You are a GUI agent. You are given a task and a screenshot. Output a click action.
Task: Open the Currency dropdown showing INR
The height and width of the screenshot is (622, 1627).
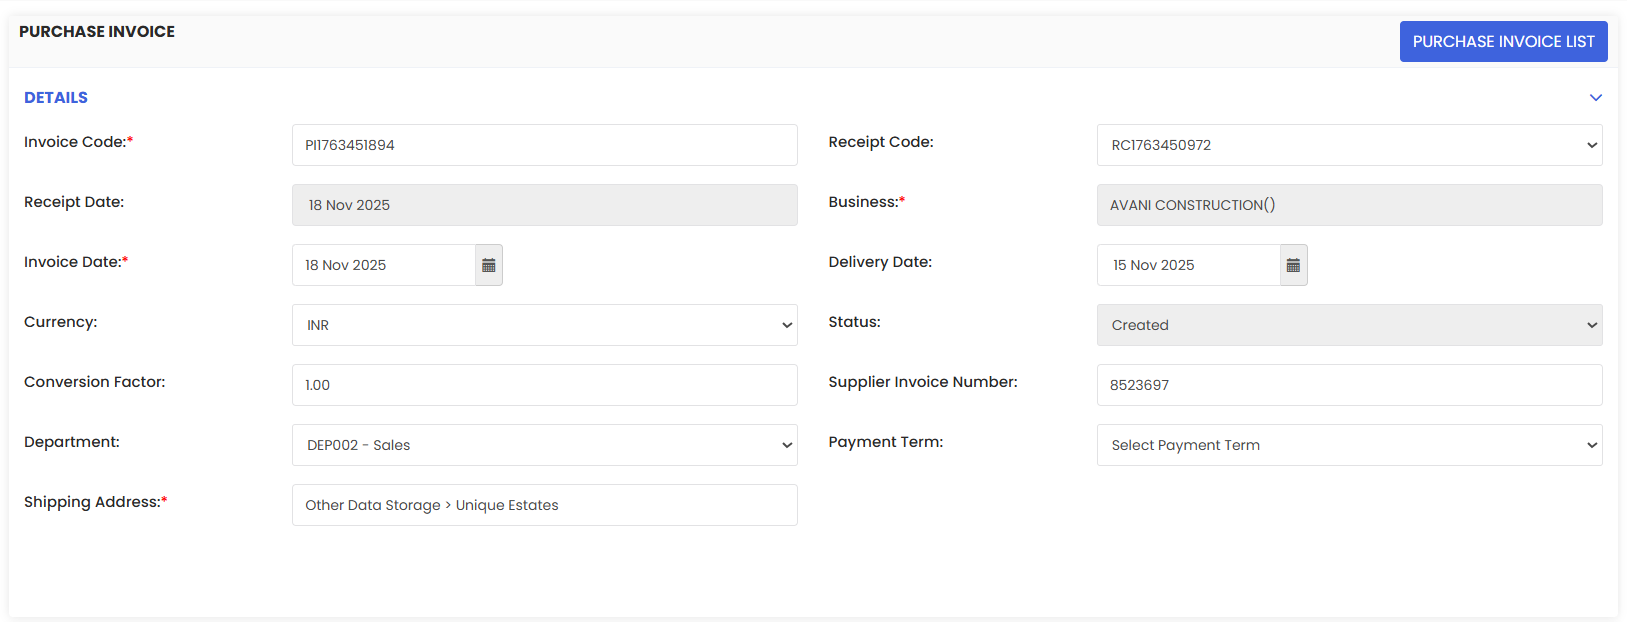coord(545,325)
